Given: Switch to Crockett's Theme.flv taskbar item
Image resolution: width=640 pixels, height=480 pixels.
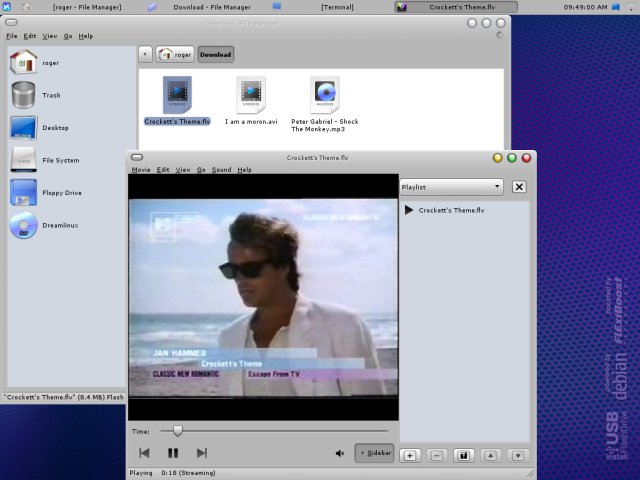Looking at the screenshot, I should (456, 7).
